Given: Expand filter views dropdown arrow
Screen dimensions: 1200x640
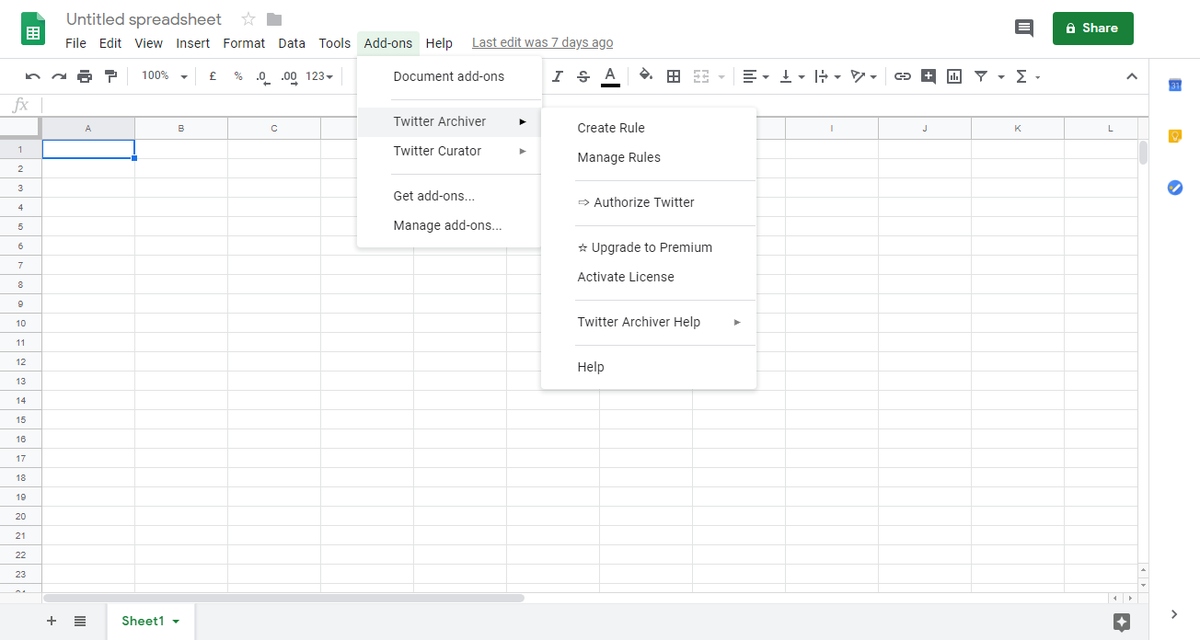Looking at the screenshot, I should click(x=1001, y=77).
